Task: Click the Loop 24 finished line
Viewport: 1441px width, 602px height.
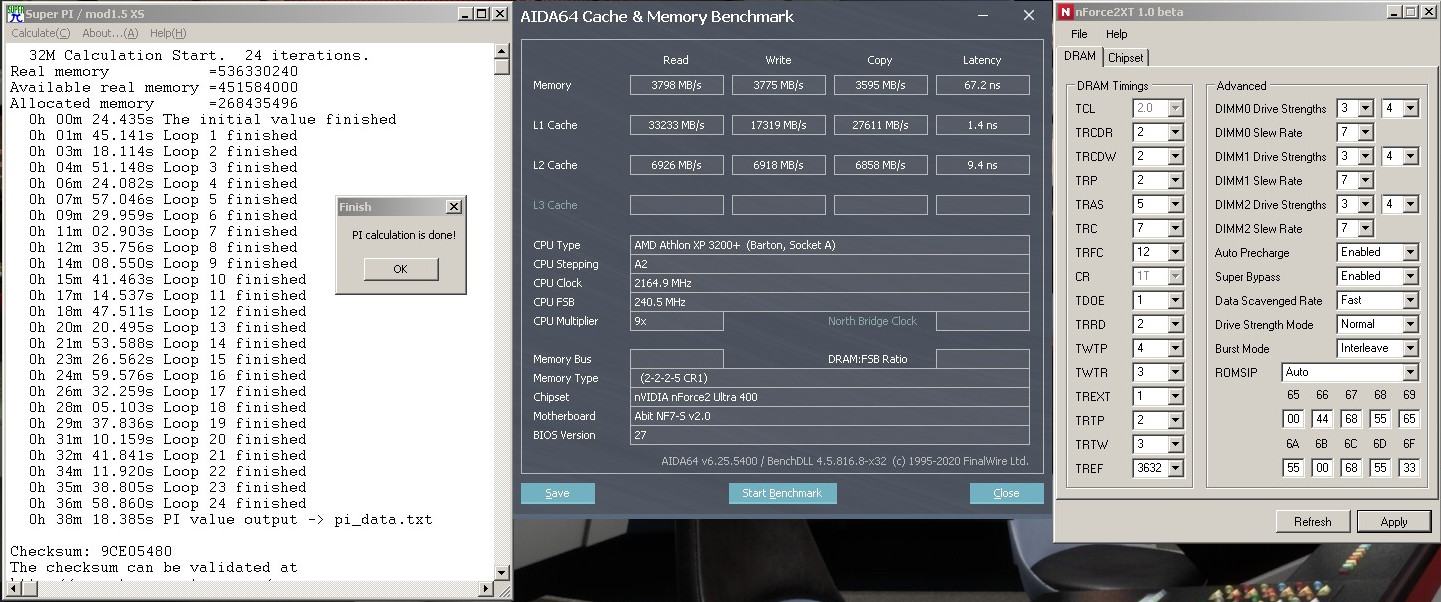Action: tap(167, 503)
